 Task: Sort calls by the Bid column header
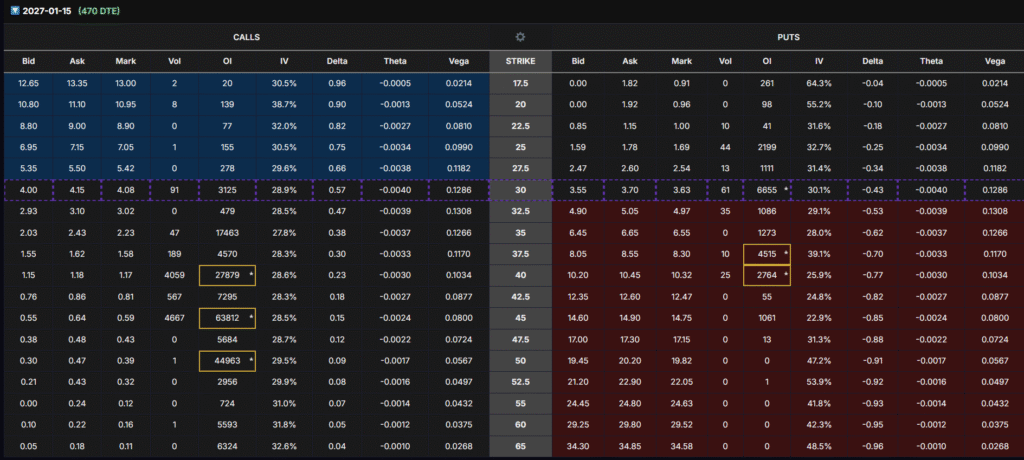pos(28,61)
